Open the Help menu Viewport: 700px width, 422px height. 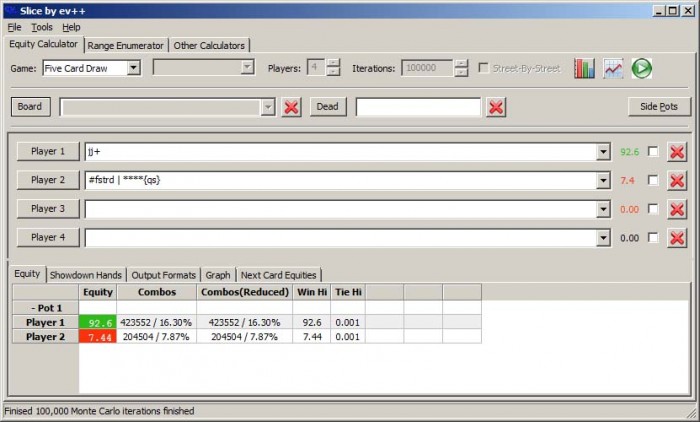[71, 27]
